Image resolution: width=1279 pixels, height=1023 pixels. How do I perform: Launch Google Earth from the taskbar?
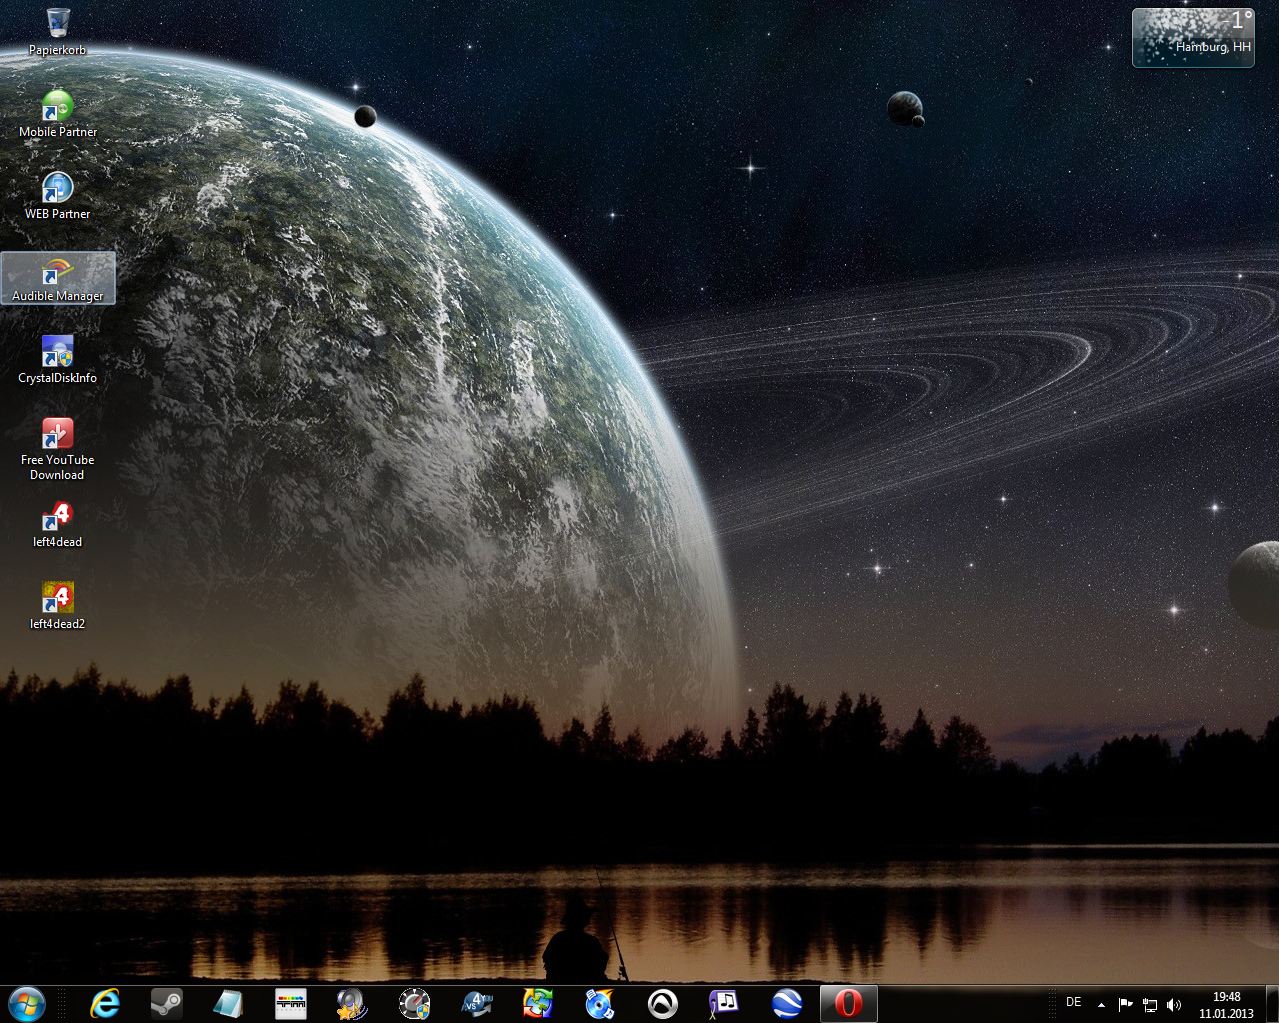pyautogui.click(x=787, y=1003)
